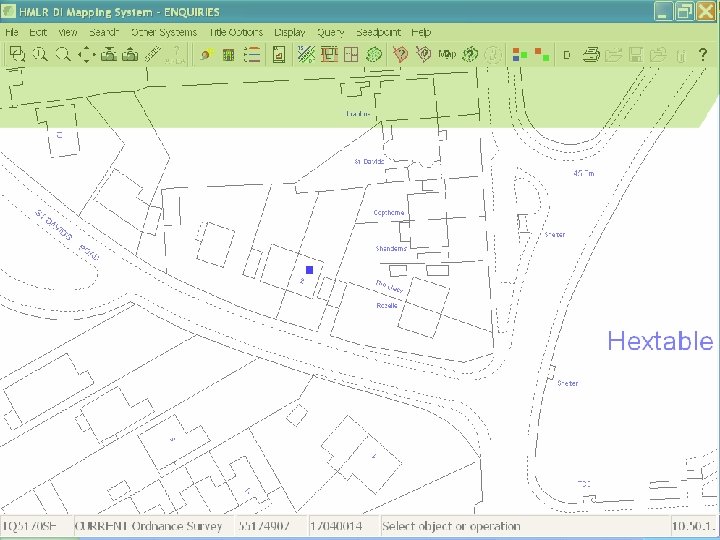This screenshot has height=540, width=720.
Task: Open the Display menu
Action: [x=290, y=32]
